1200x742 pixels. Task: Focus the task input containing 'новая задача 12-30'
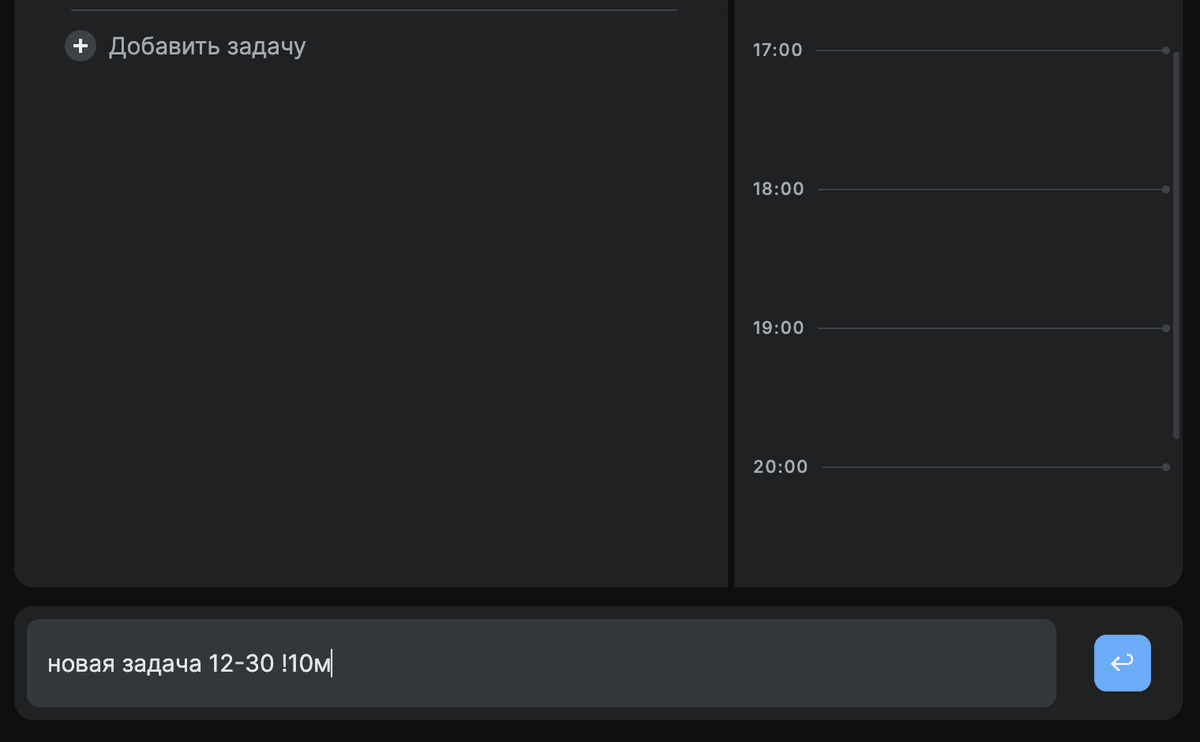pyautogui.click(x=540, y=663)
